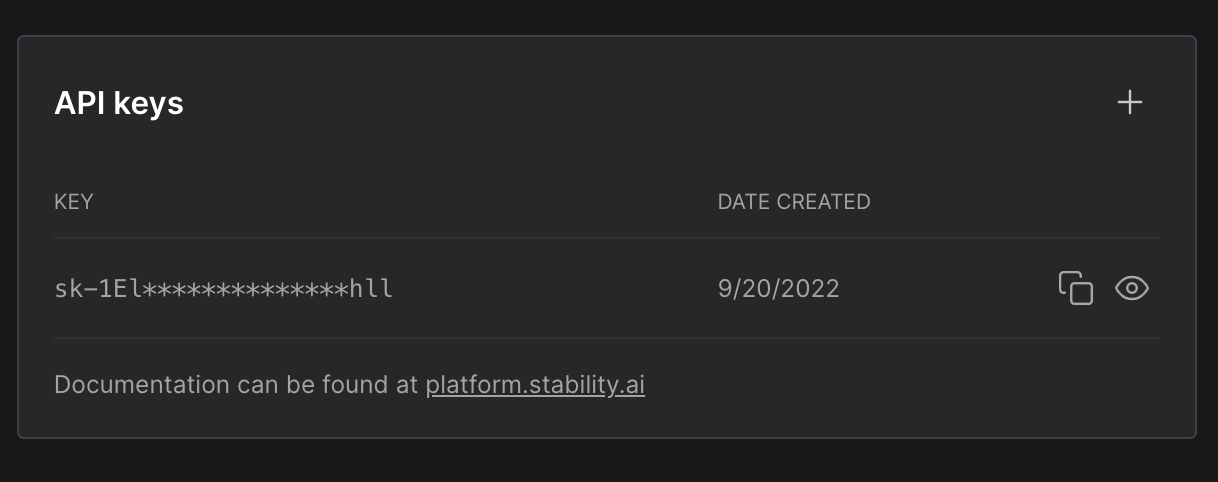Click the word "found" in the footer text

coord(351,385)
